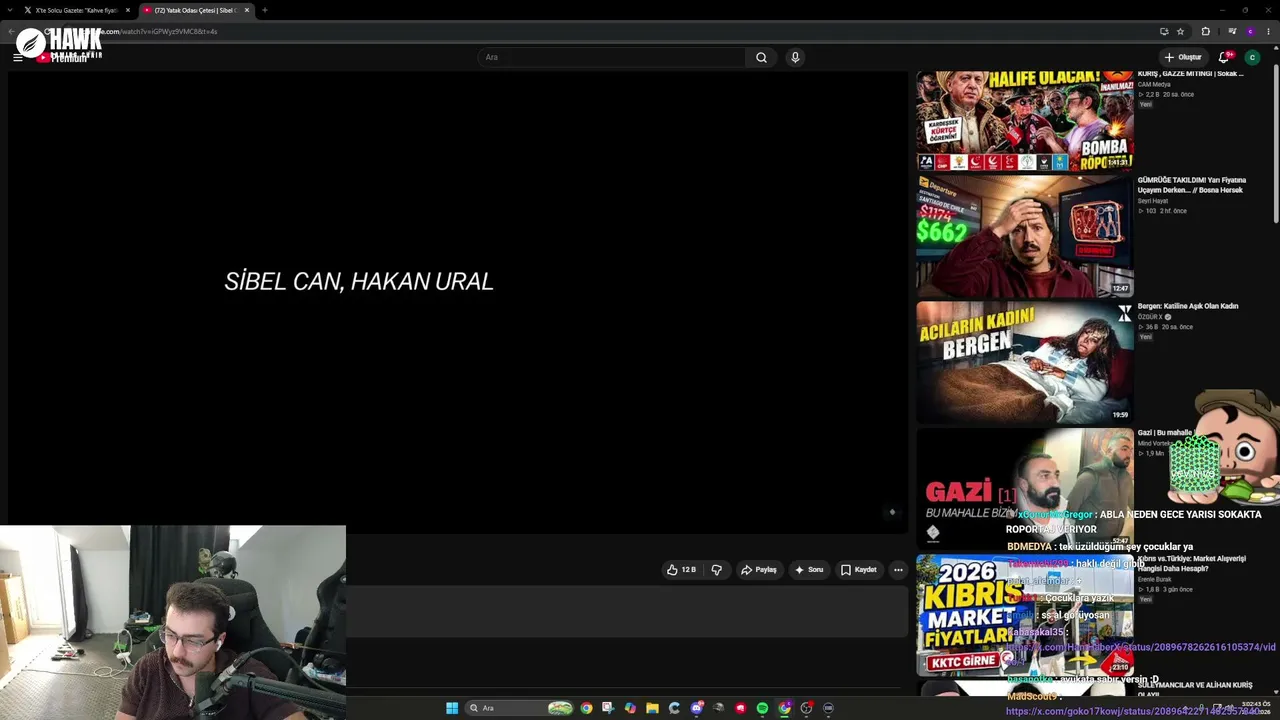Image resolution: width=1280 pixels, height=720 pixels.
Task: Open the ACILARIN KADINI BERGEN video thumbnail
Action: 1025,362
